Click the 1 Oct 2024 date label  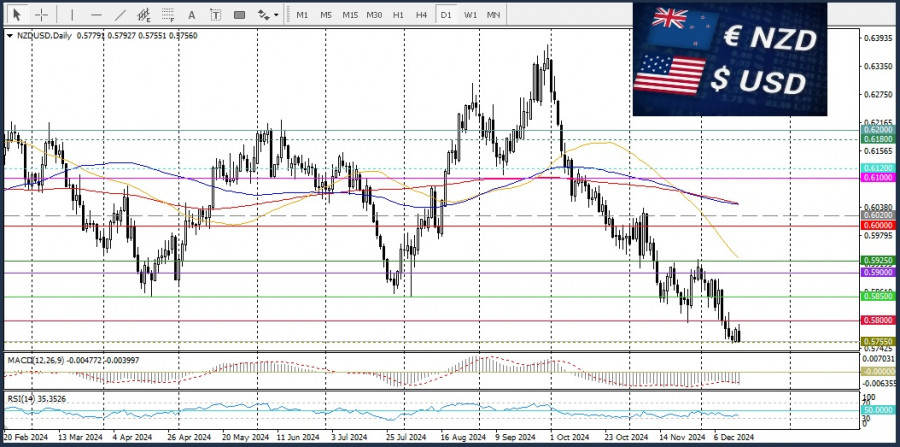pyautogui.click(x=569, y=437)
